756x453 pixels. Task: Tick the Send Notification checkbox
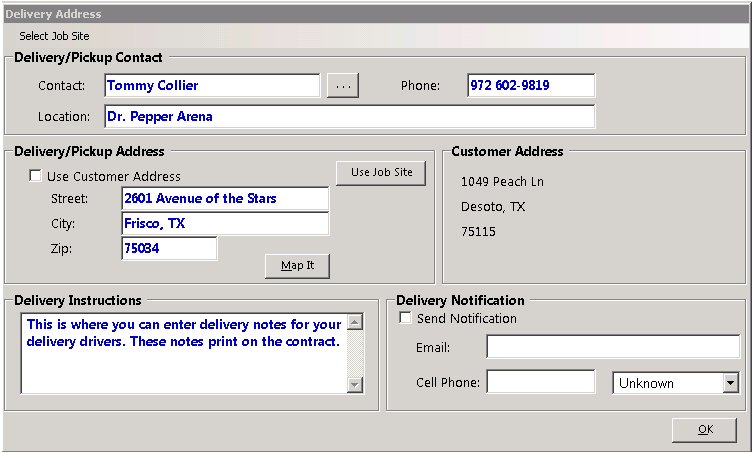coord(406,319)
